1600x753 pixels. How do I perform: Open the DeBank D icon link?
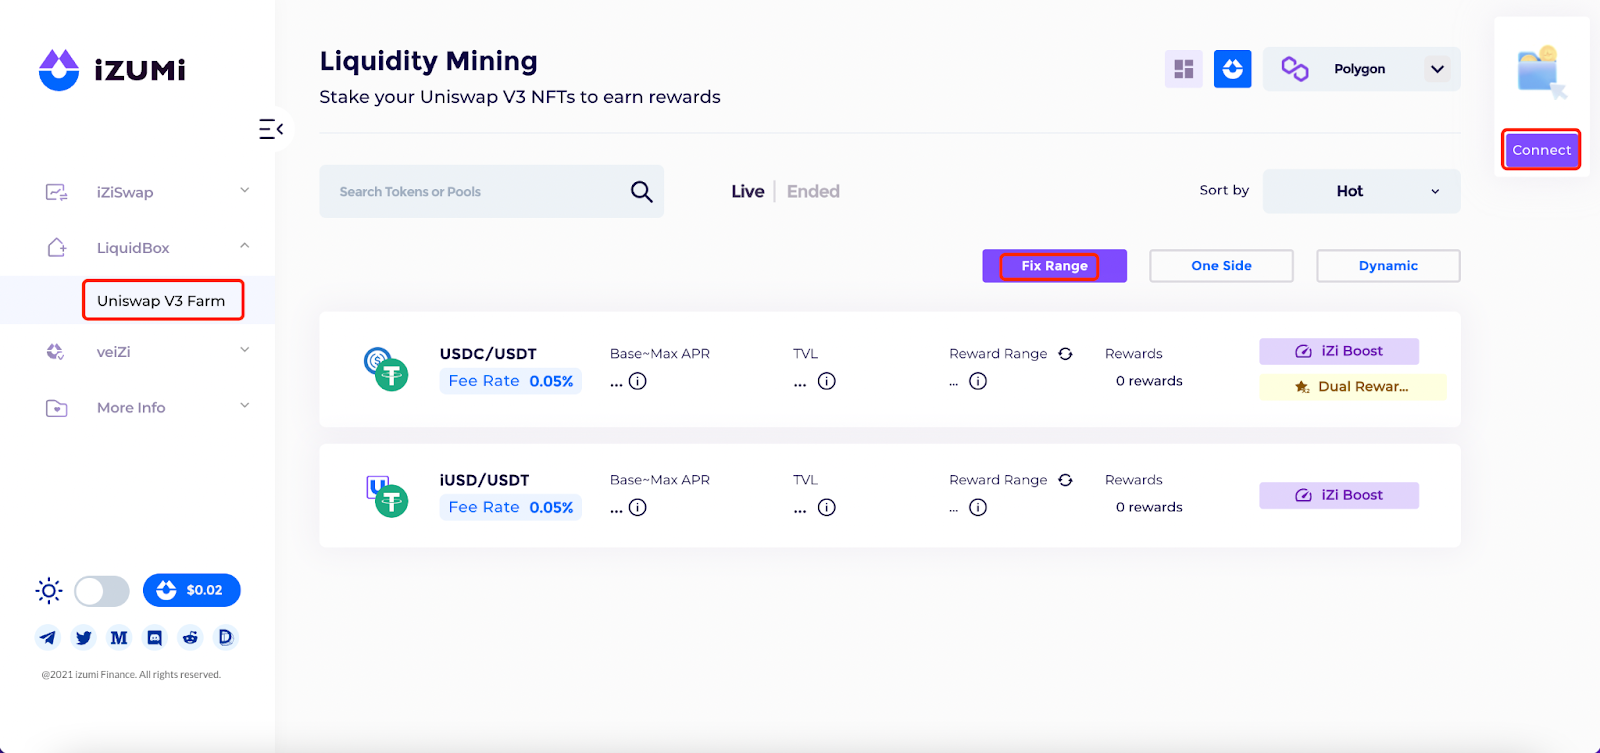tap(226, 637)
